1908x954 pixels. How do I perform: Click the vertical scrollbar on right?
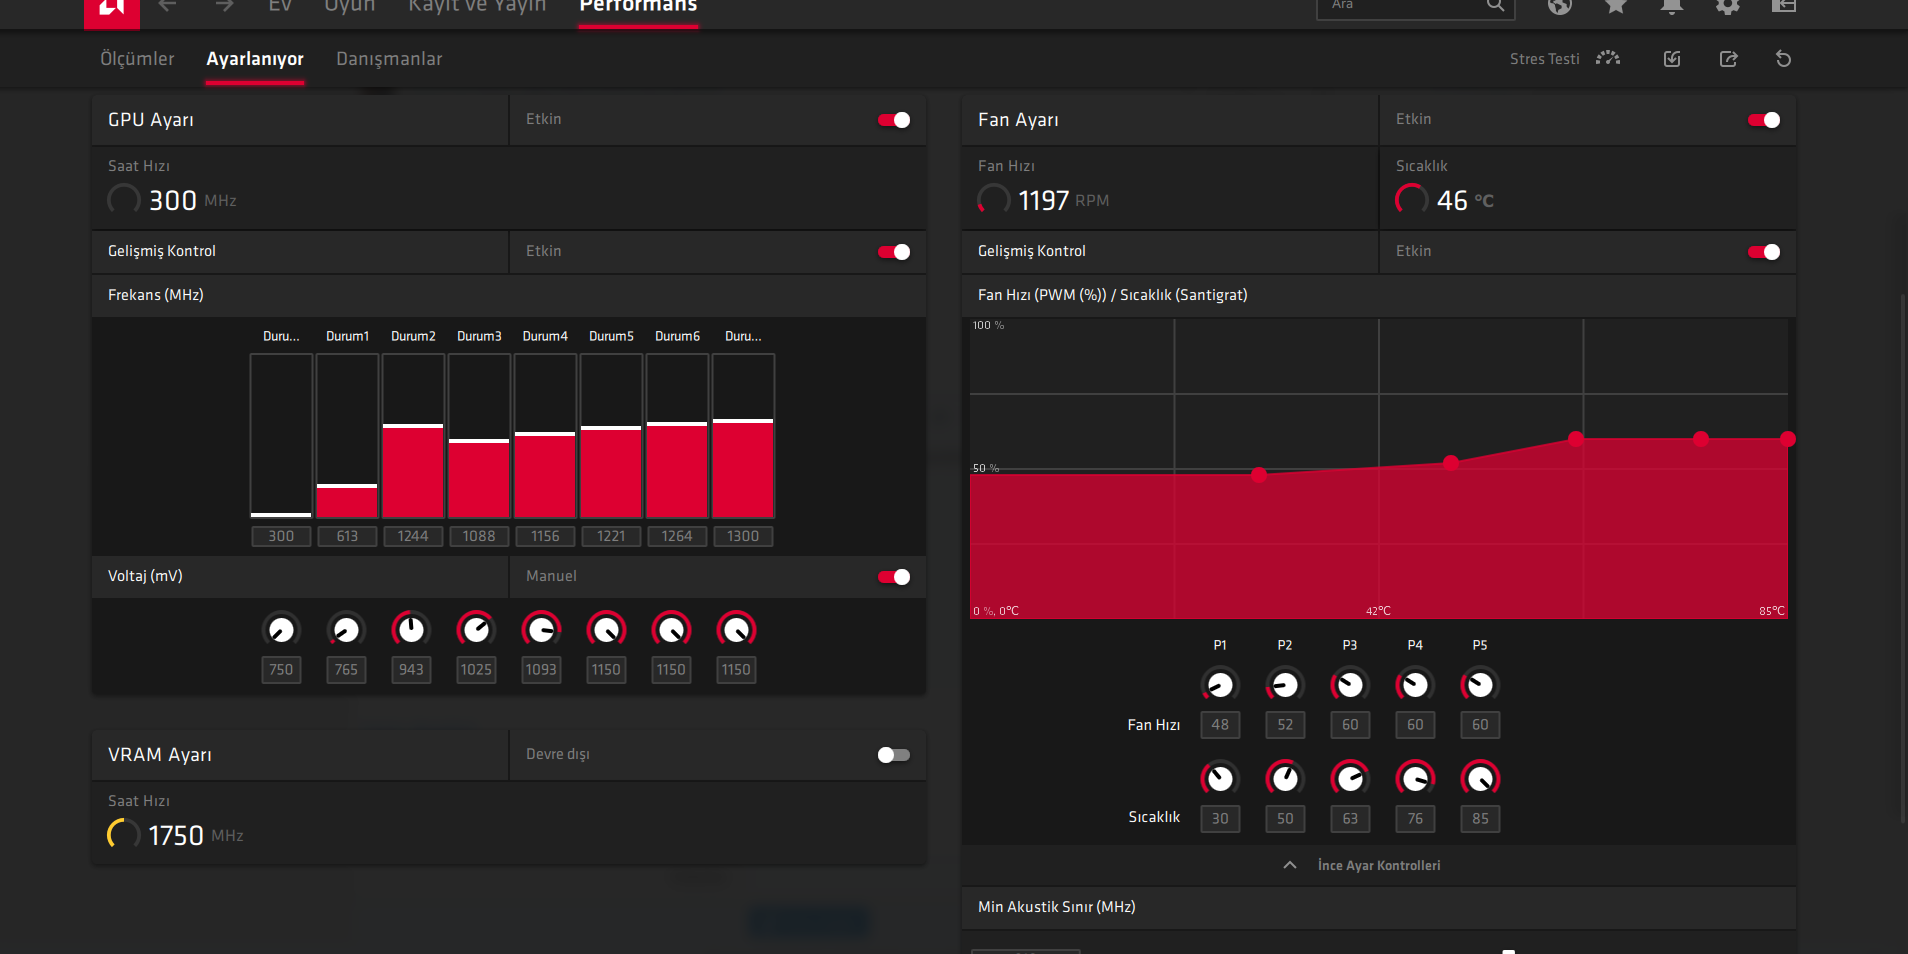tap(1903, 560)
